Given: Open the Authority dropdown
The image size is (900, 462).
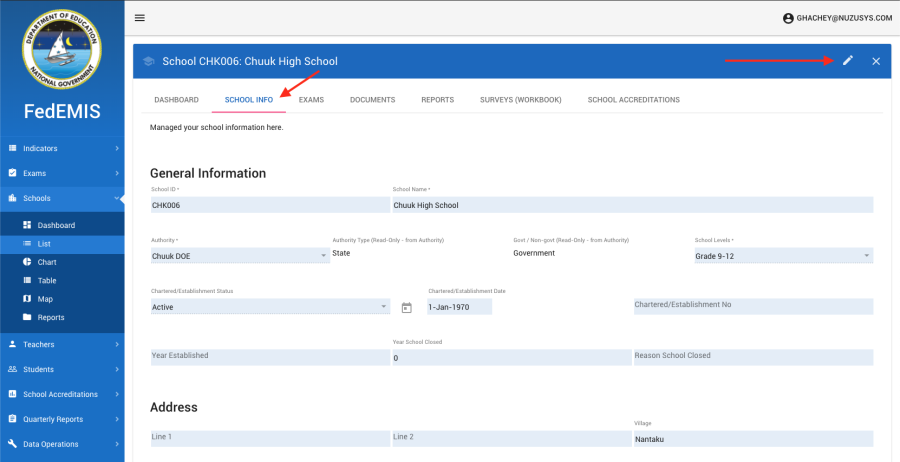Looking at the screenshot, I should coord(239,256).
